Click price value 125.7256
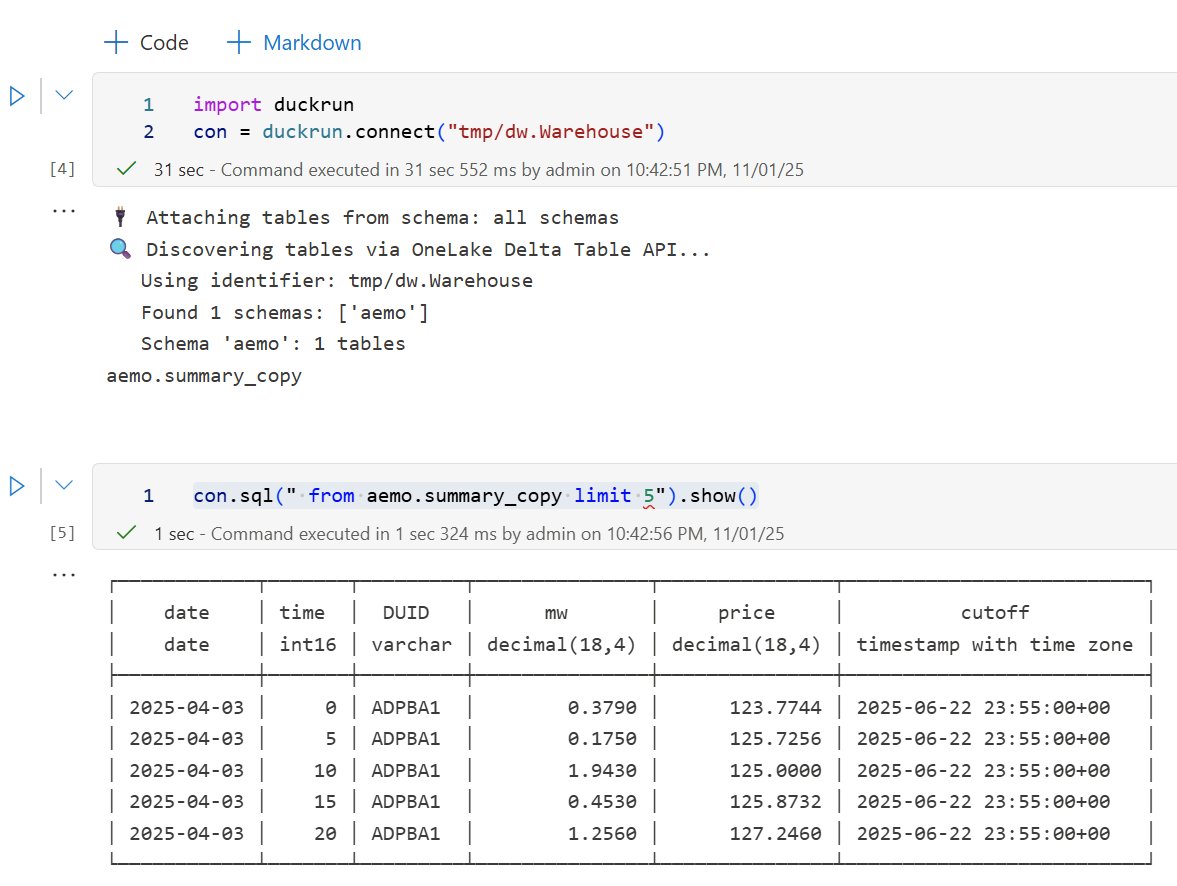1177x886 pixels. [x=775, y=739]
